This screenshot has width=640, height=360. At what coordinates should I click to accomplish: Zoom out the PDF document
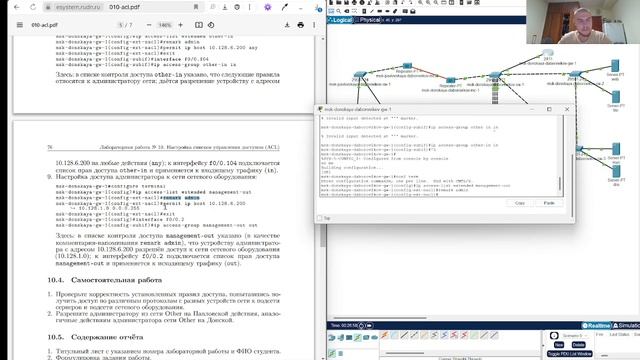(149, 25)
